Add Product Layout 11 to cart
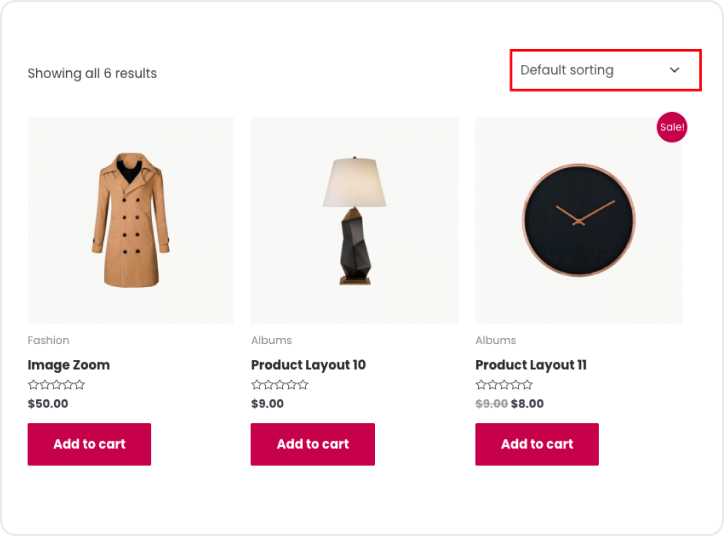 (x=537, y=444)
